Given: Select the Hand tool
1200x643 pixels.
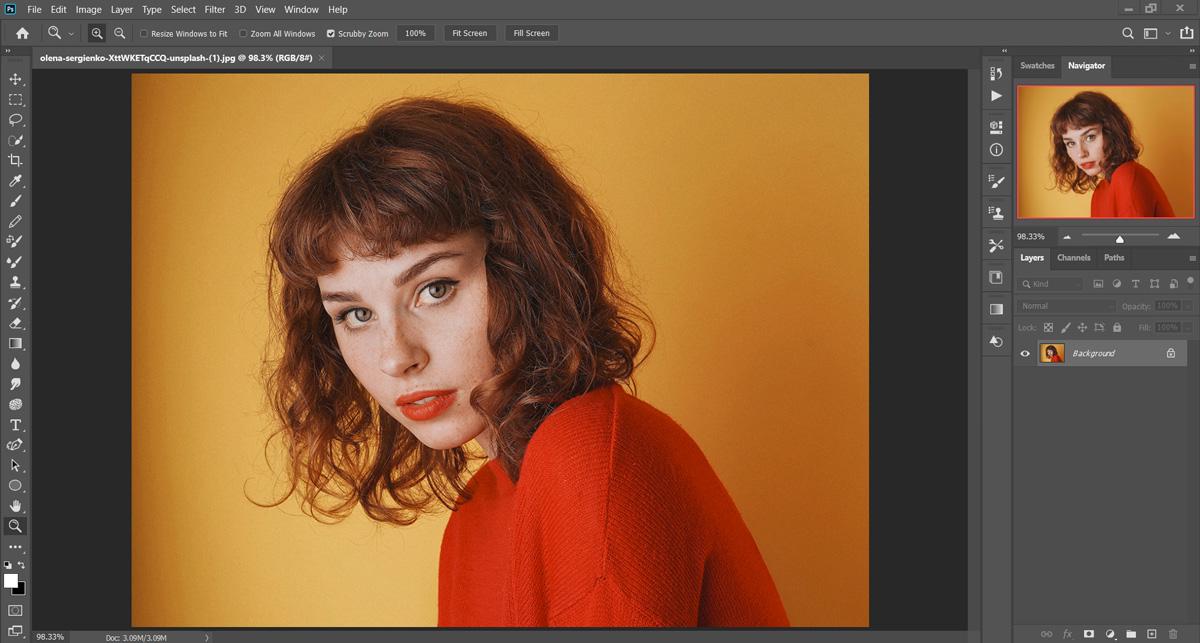Looking at the screenshot, I should click(x=15, y=506).
